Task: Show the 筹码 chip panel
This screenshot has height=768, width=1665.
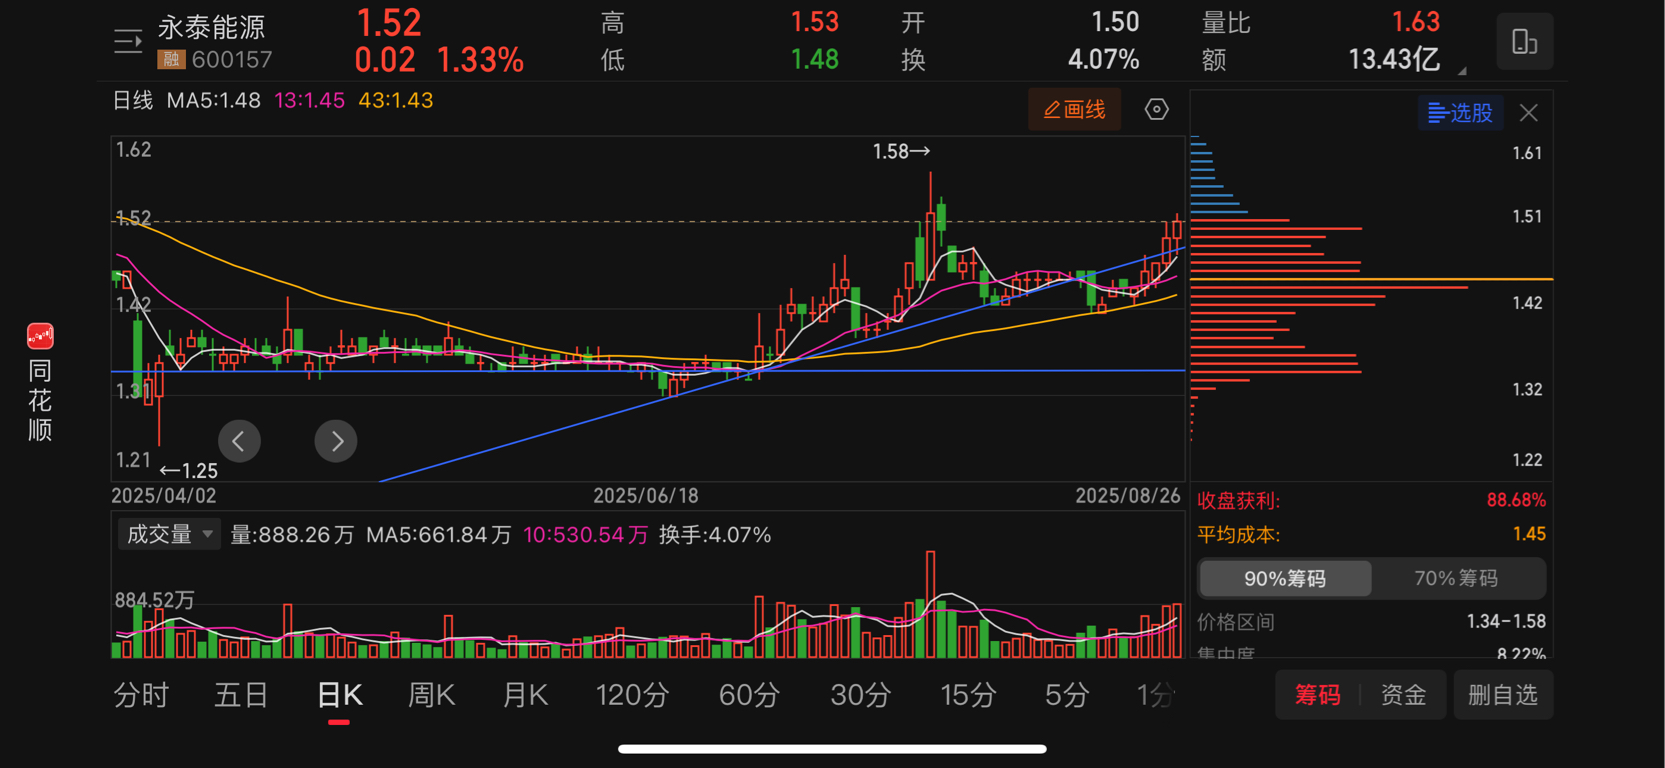Action: tap(1317, 695)
